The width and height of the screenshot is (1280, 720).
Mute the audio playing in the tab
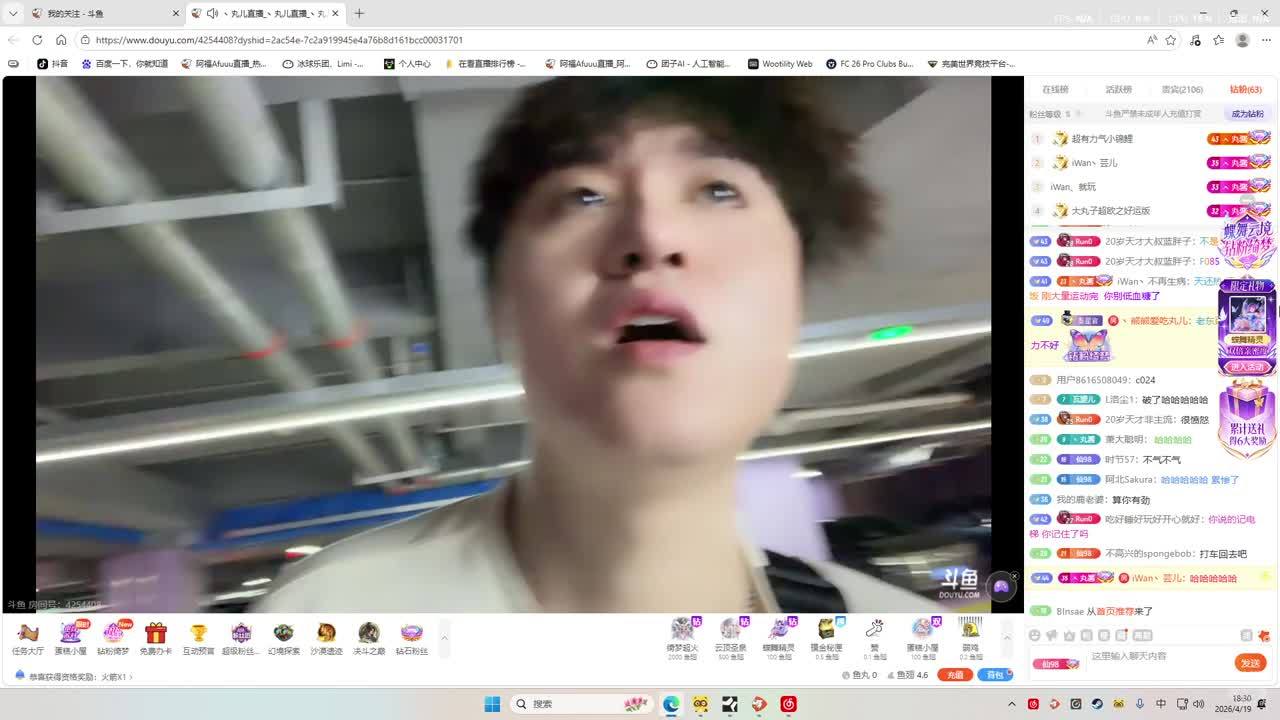212,13
